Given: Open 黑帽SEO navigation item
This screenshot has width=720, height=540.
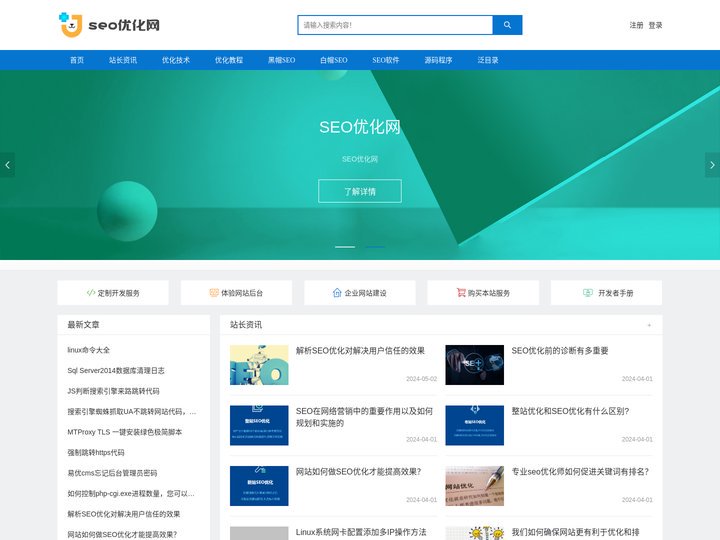Looking at the screenshot, I should click(x=281, y=60).
